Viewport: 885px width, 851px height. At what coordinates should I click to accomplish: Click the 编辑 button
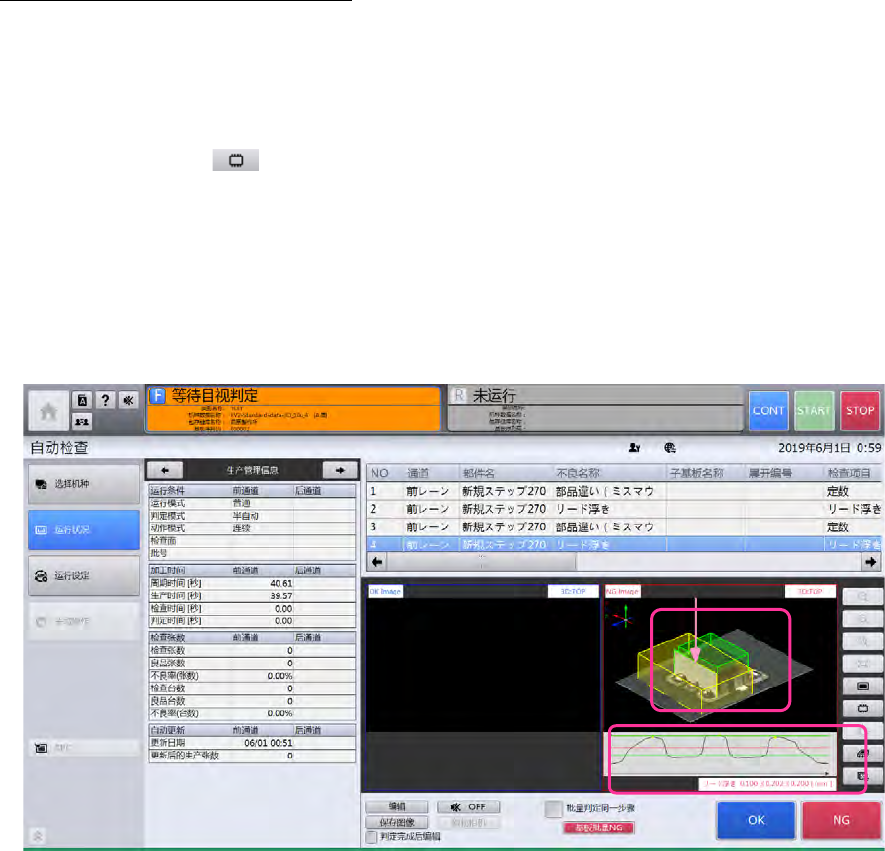click(397, 807)
